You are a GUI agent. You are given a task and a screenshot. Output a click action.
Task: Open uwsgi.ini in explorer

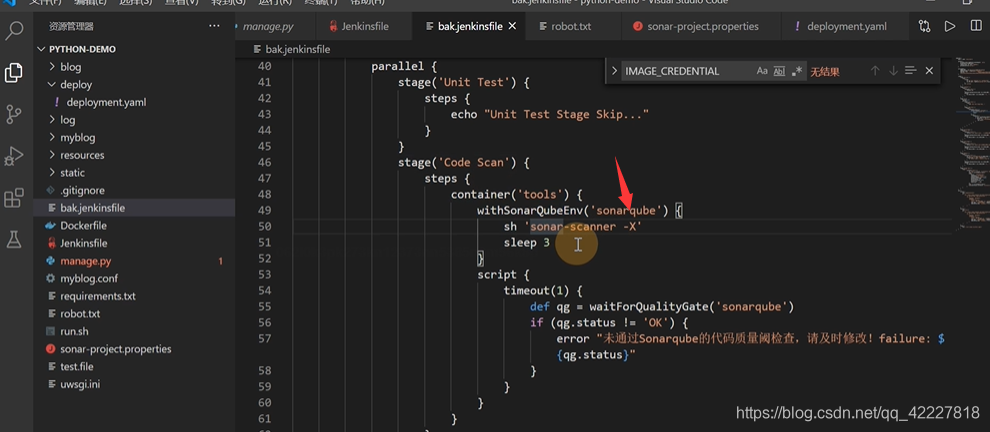pos(134,384)
